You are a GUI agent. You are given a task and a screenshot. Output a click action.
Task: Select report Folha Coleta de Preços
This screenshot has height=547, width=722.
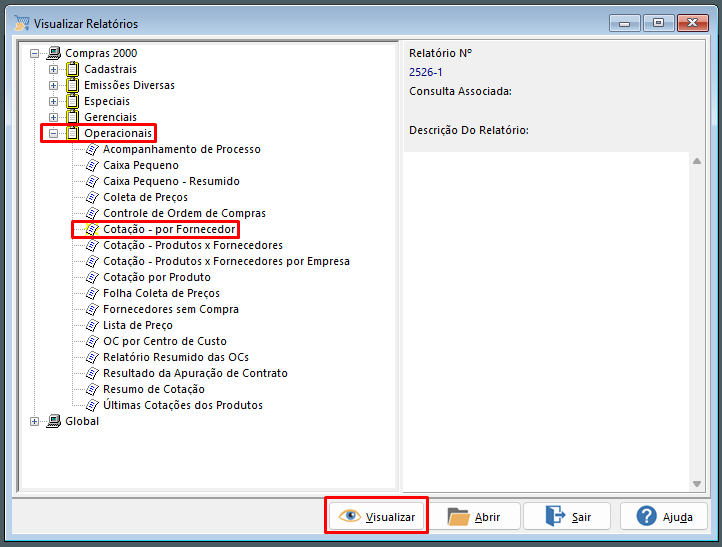161,293
